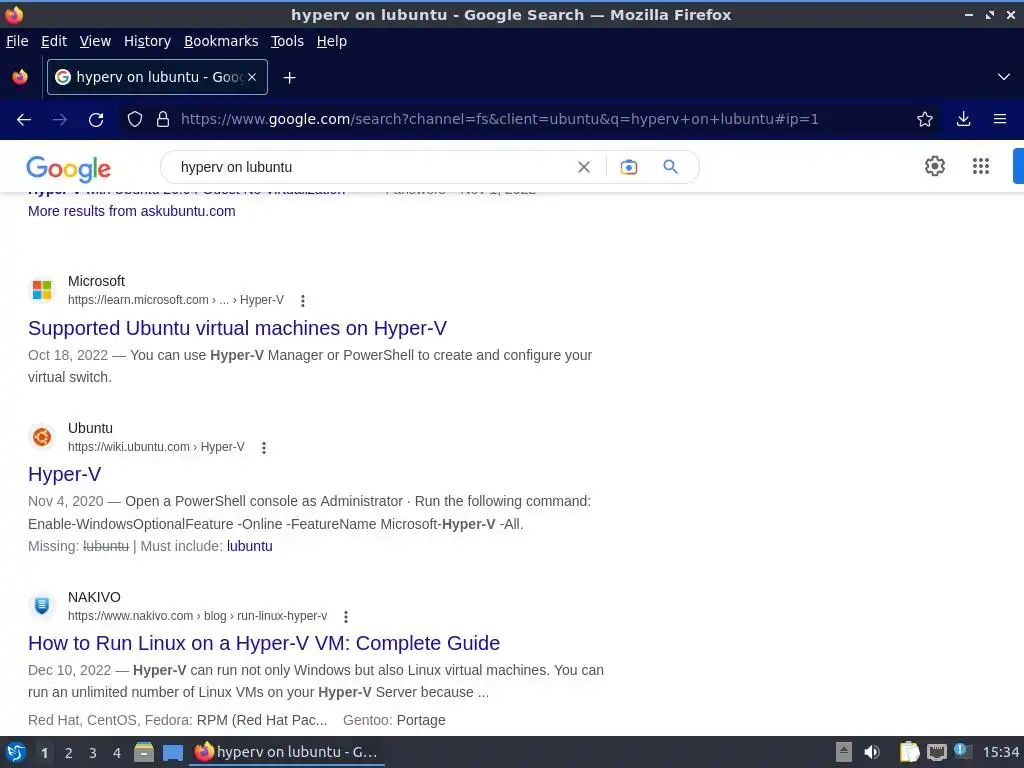
Task: Open the clipboard manager tray icon
Action: coord(909,752)
